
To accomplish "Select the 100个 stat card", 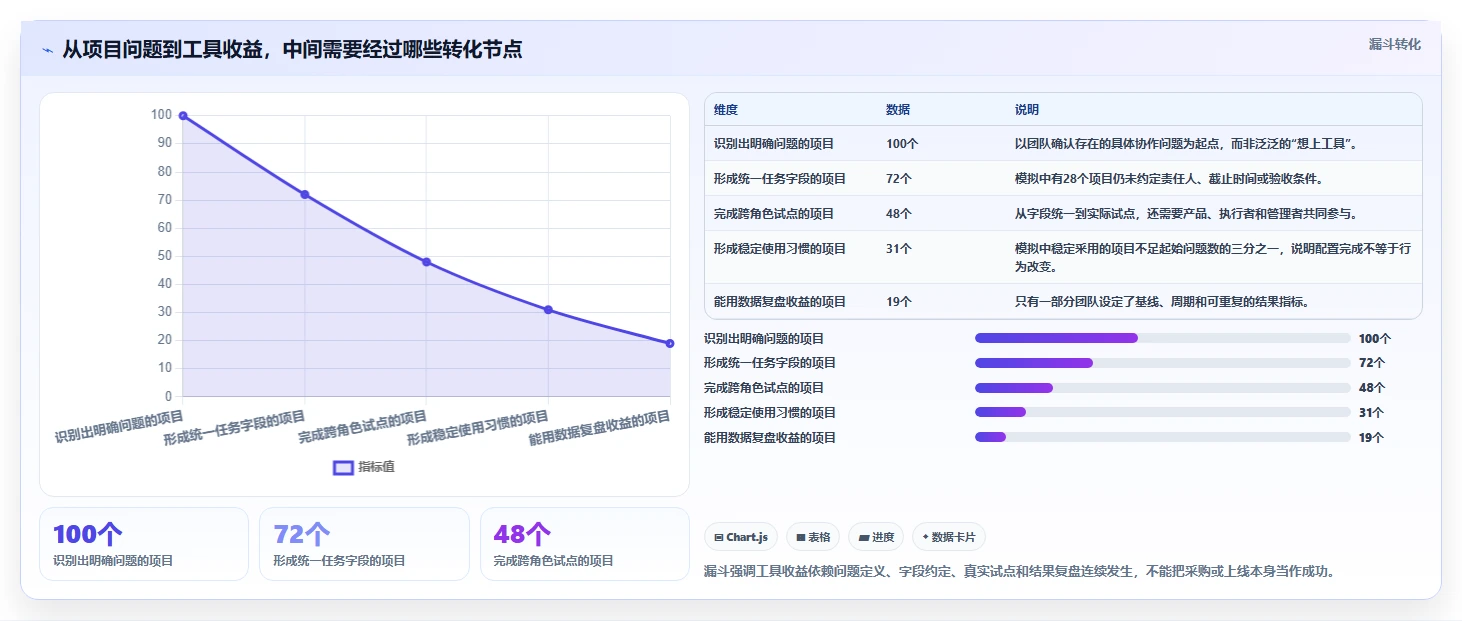I will [x=144, y=544].
